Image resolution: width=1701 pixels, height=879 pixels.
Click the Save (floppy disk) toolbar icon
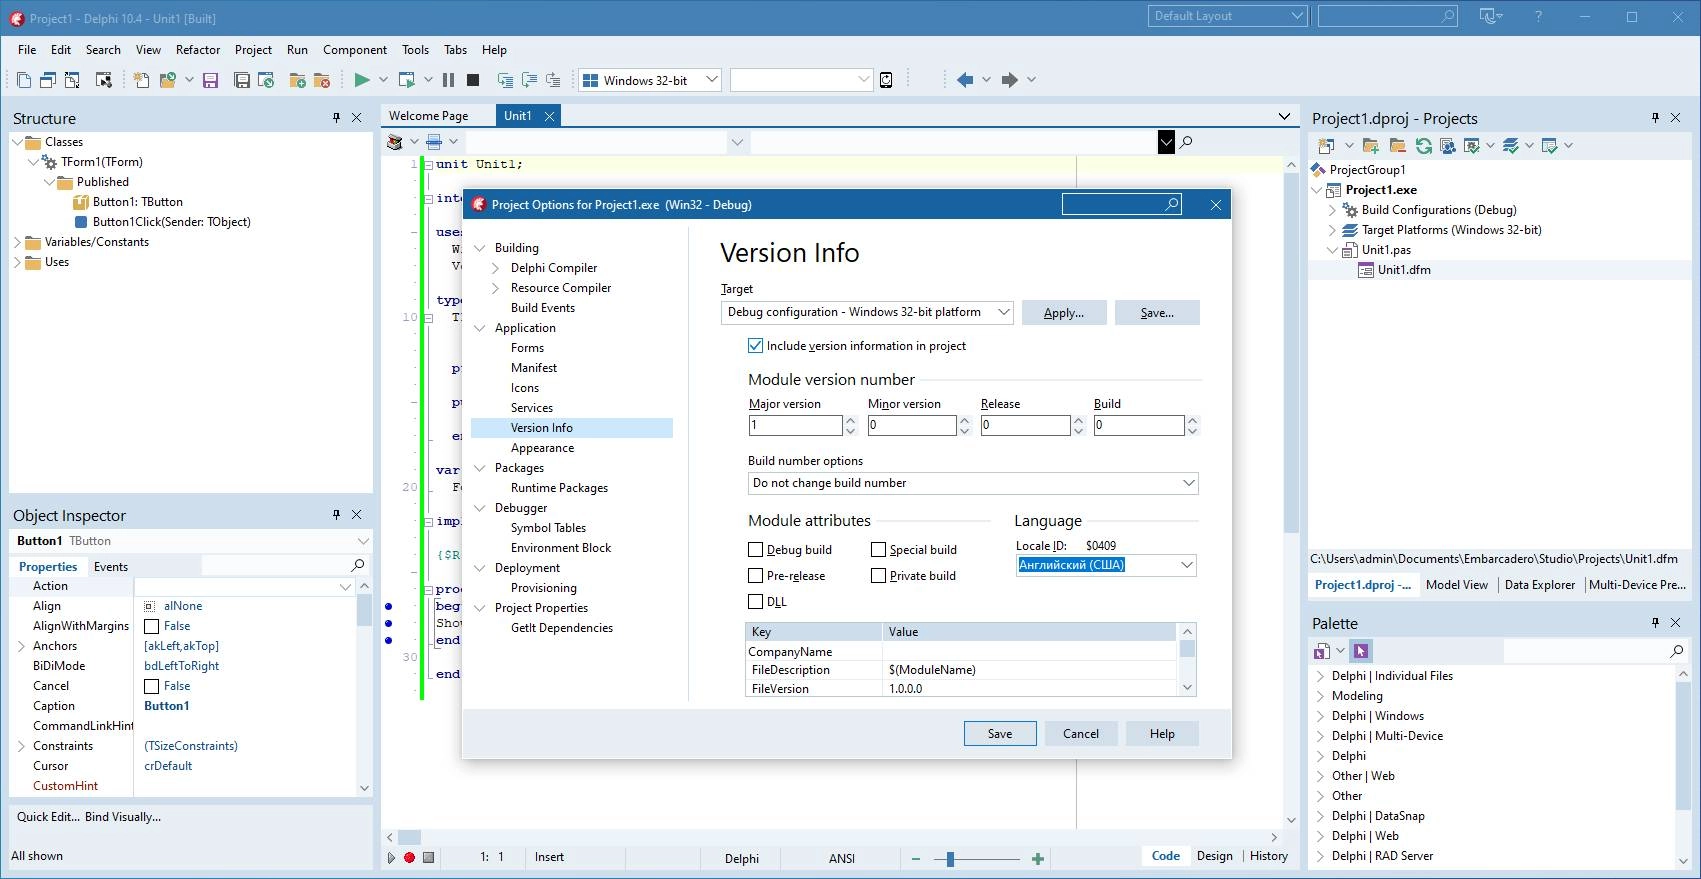[210, 80]
